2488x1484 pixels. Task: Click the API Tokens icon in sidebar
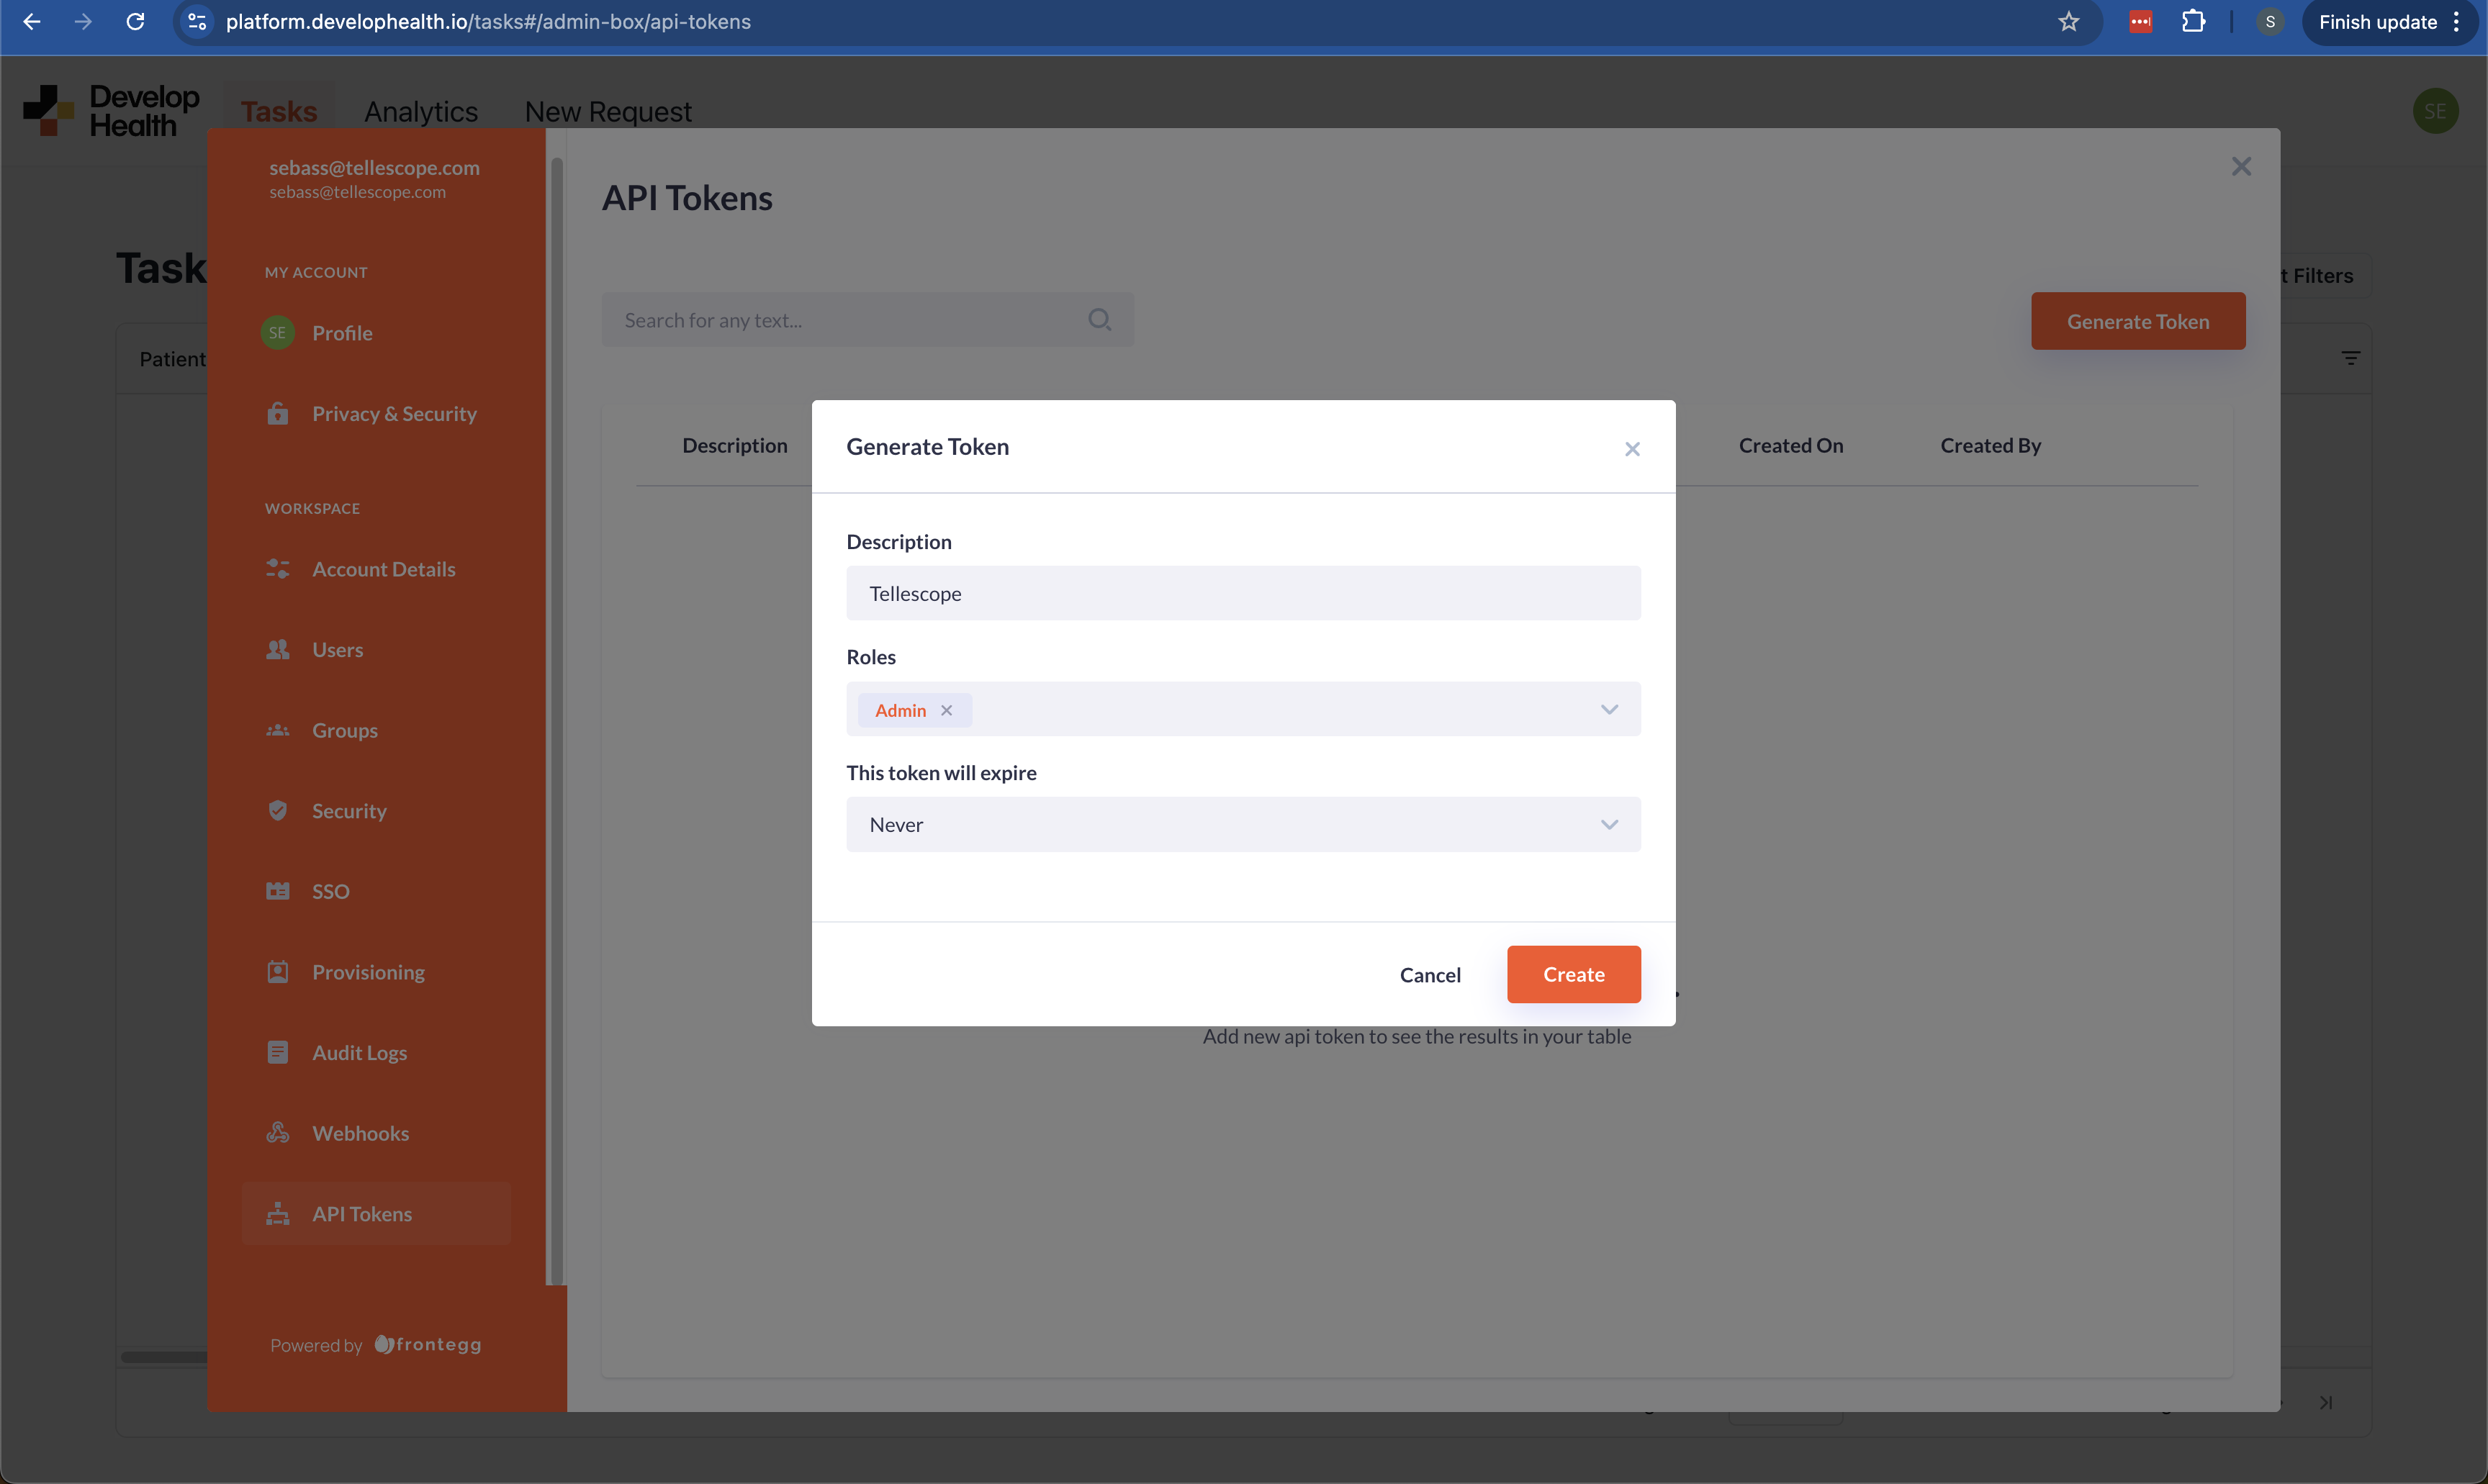tap(278, 1214)
